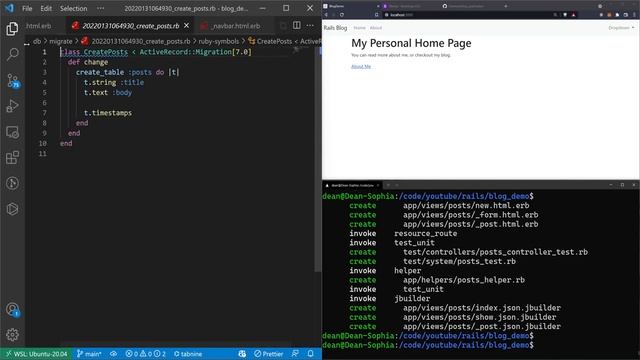Open the Dropdown menu in the navbar
The image size is (640, 360).
coord(621,28)
